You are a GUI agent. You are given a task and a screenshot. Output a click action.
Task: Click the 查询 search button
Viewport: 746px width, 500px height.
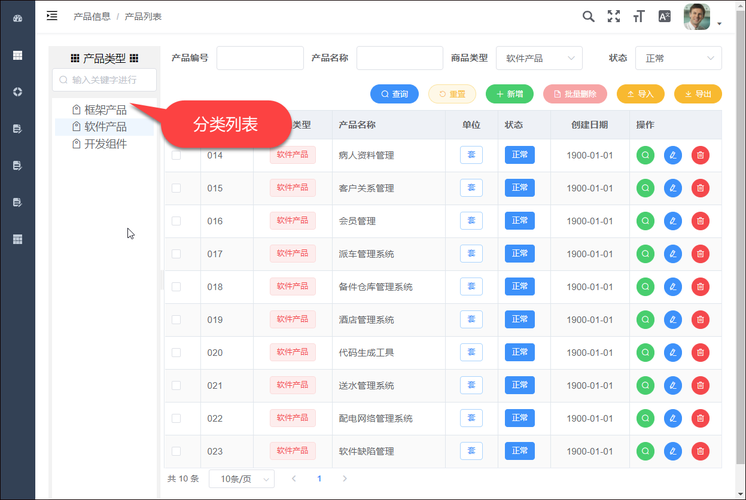(394, 94)
